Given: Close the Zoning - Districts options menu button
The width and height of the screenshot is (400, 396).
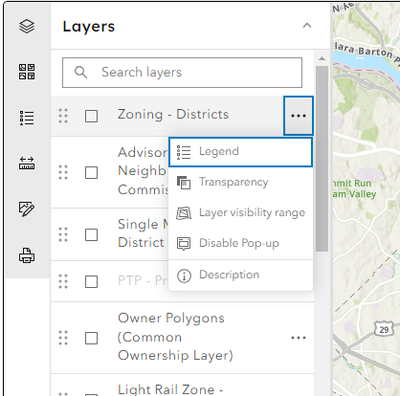Looking at the screenshot, I should [x=298, y=116].
